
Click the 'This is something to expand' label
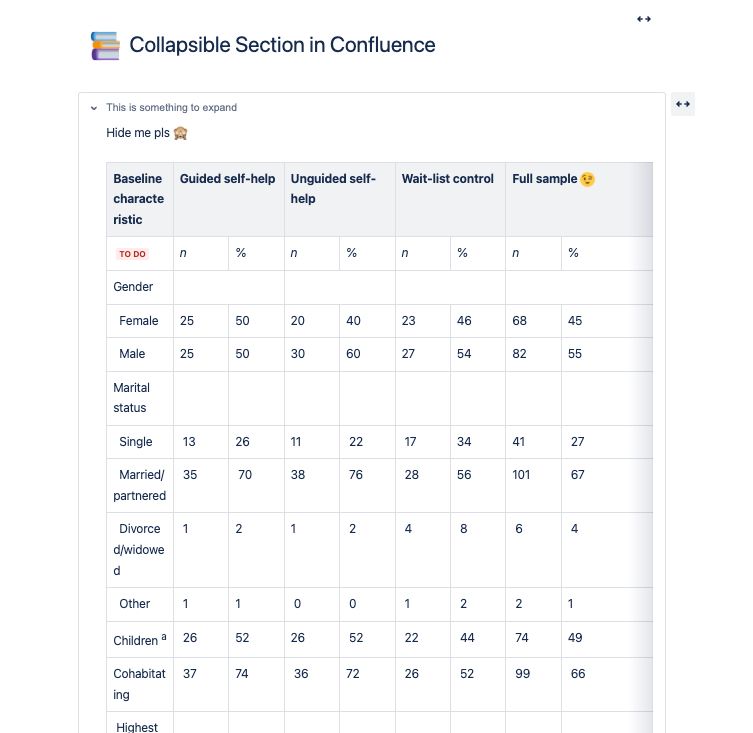[171, 108]
